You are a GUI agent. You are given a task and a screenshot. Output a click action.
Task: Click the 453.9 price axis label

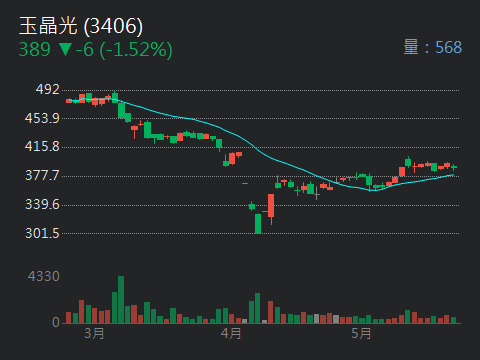pyautogui.click(x=42, y=118)
